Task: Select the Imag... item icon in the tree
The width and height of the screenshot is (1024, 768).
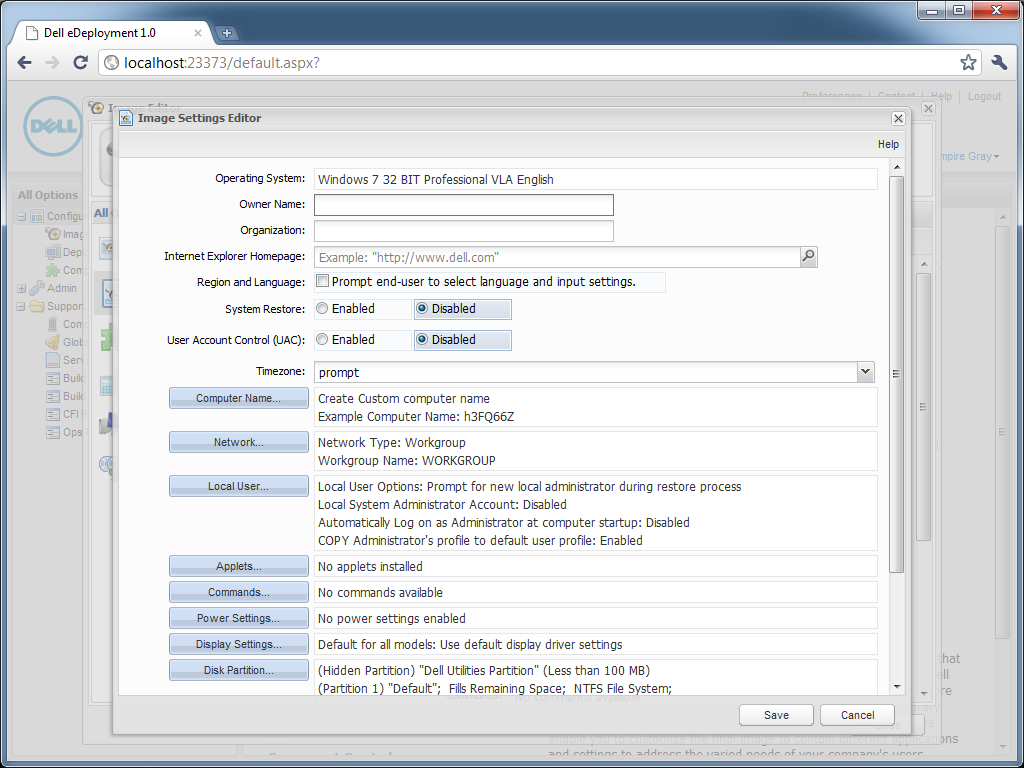Action: (53, 234)
